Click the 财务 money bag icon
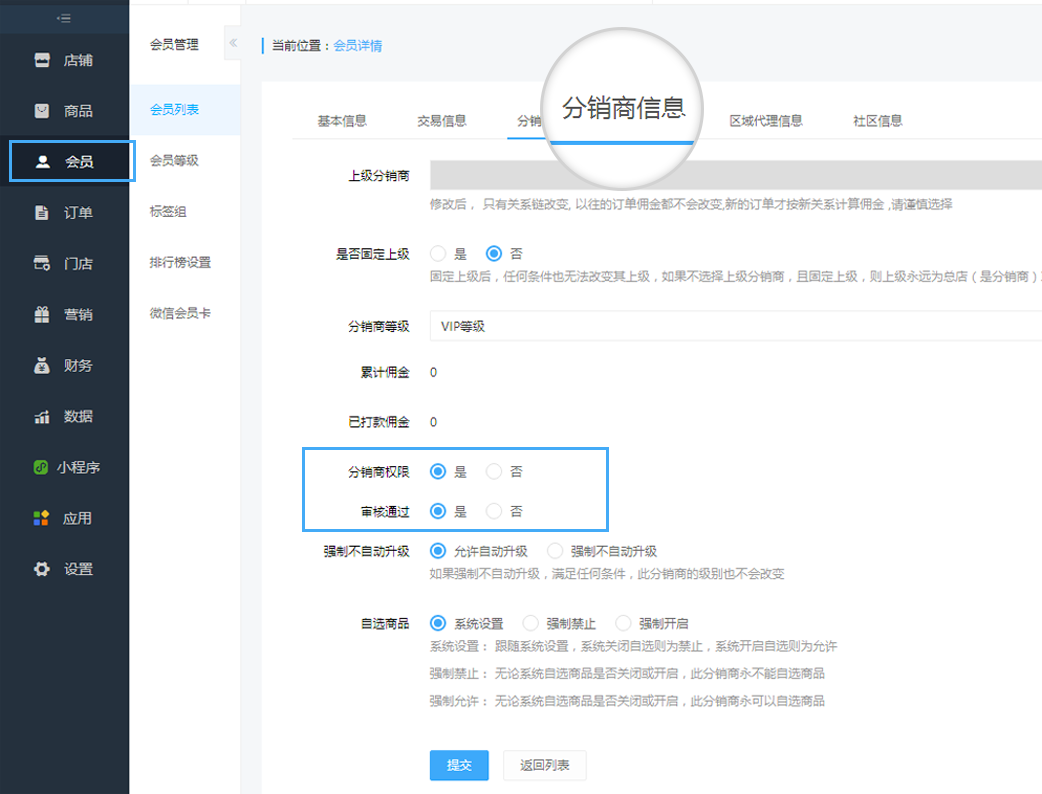Screen dimensions: 1042x794 click(42, 365)
